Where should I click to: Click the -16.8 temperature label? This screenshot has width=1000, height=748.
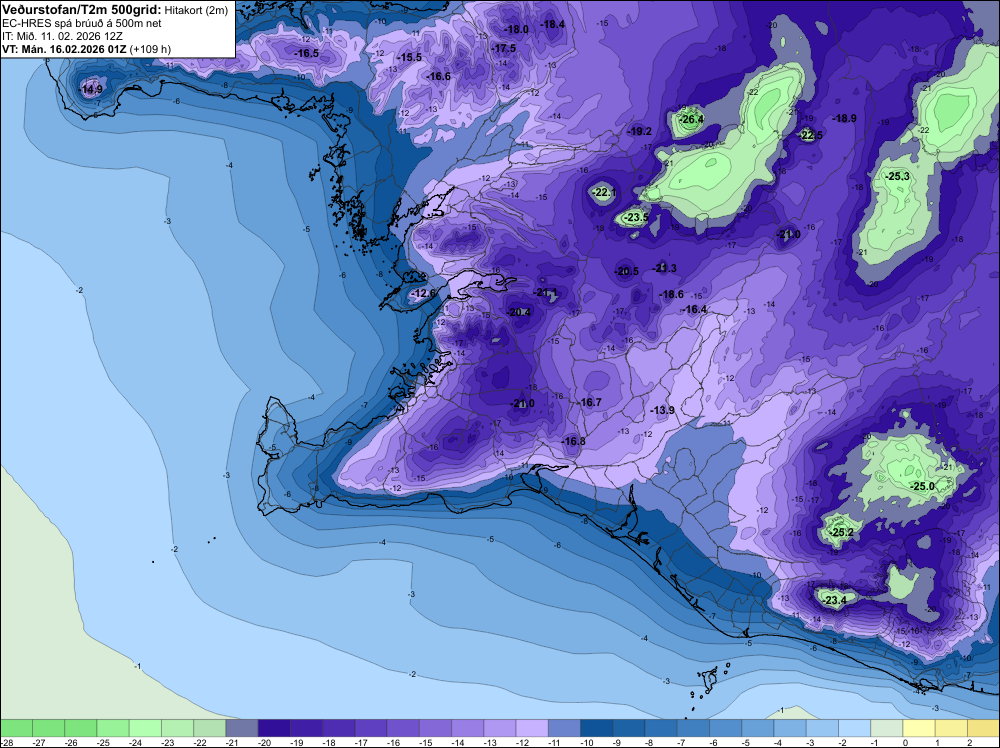tap(573, 441)
